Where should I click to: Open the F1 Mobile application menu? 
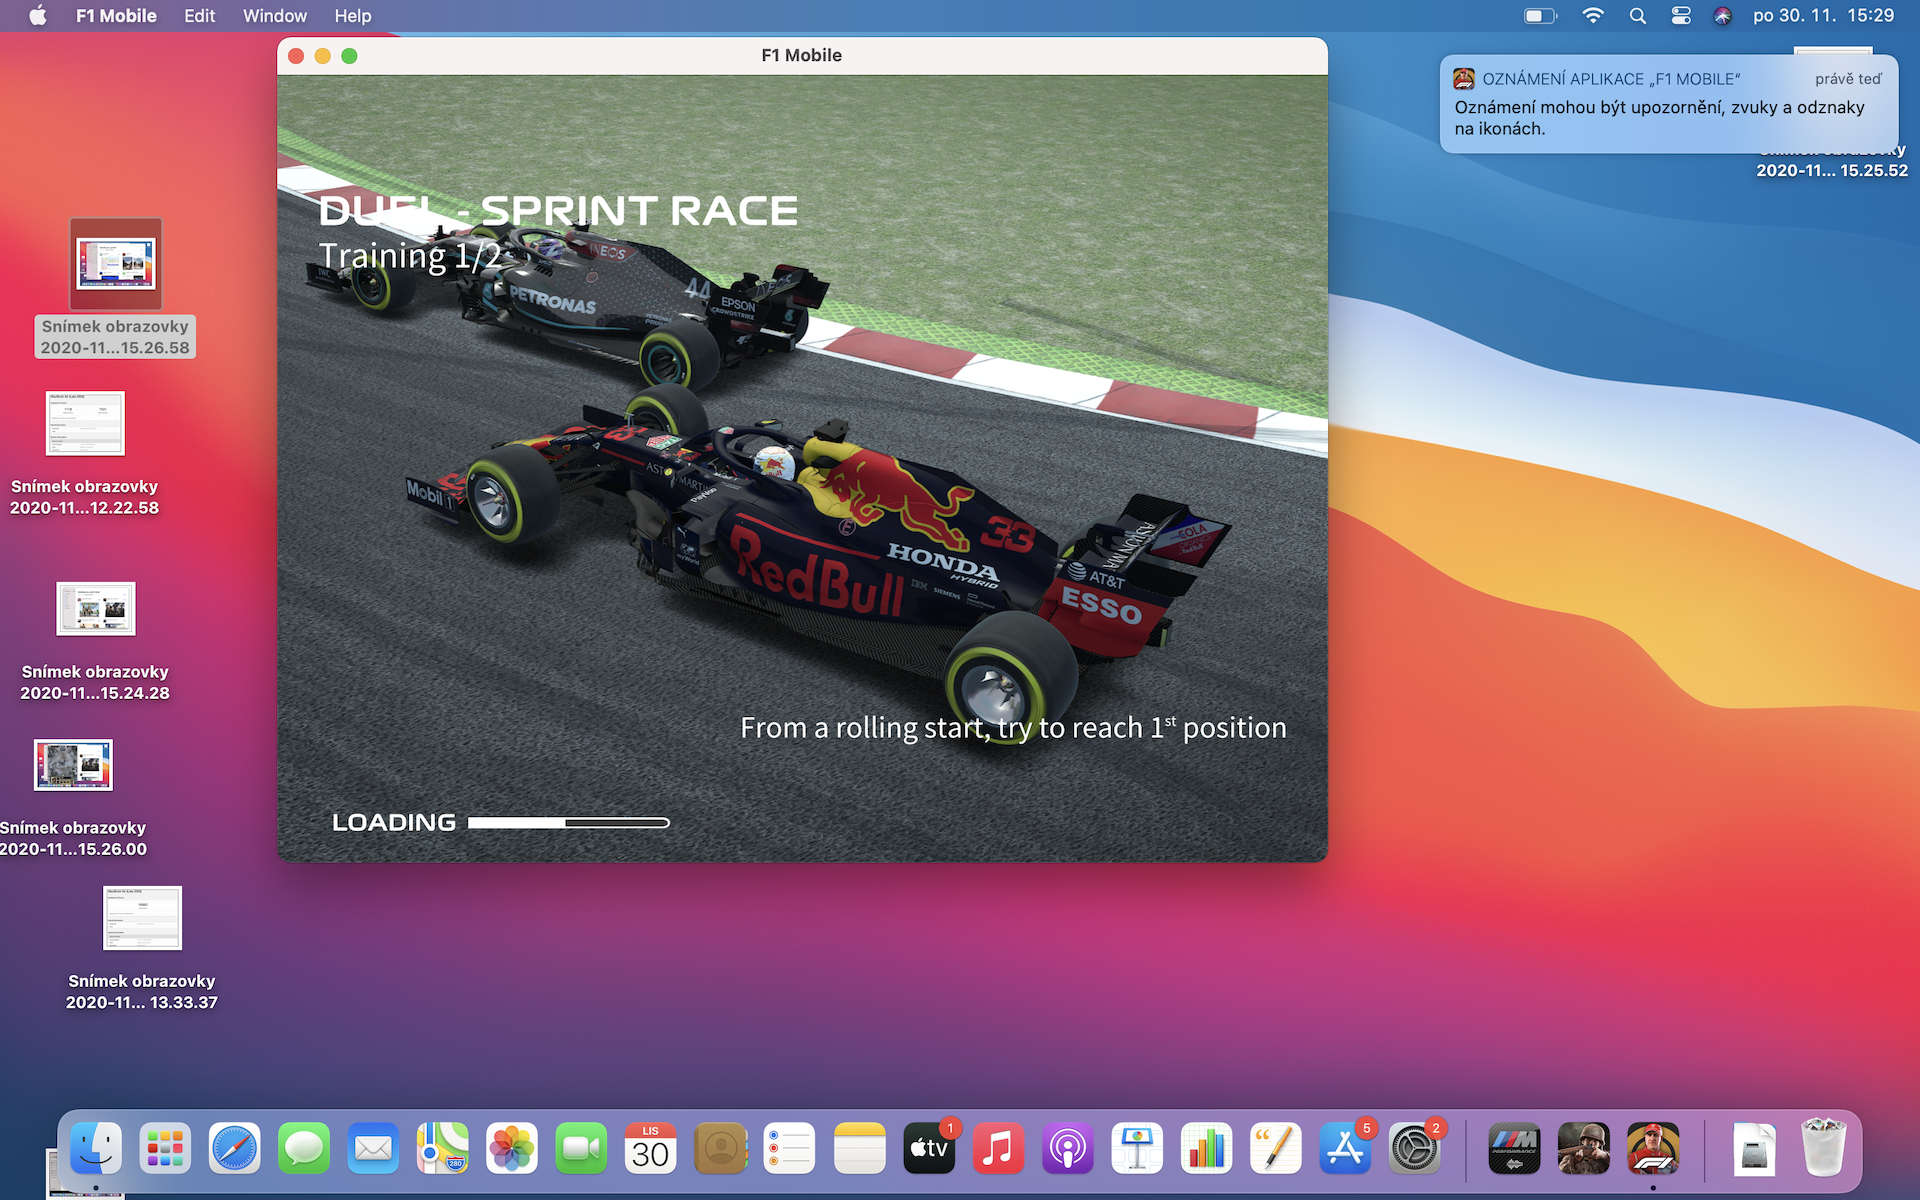[x=116, y=16]
